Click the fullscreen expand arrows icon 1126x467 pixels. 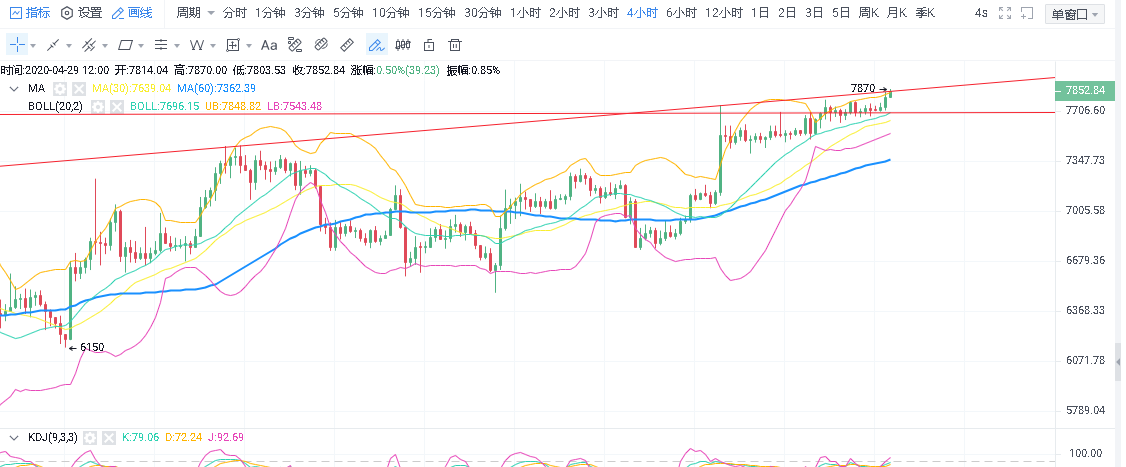[1005, 13]
